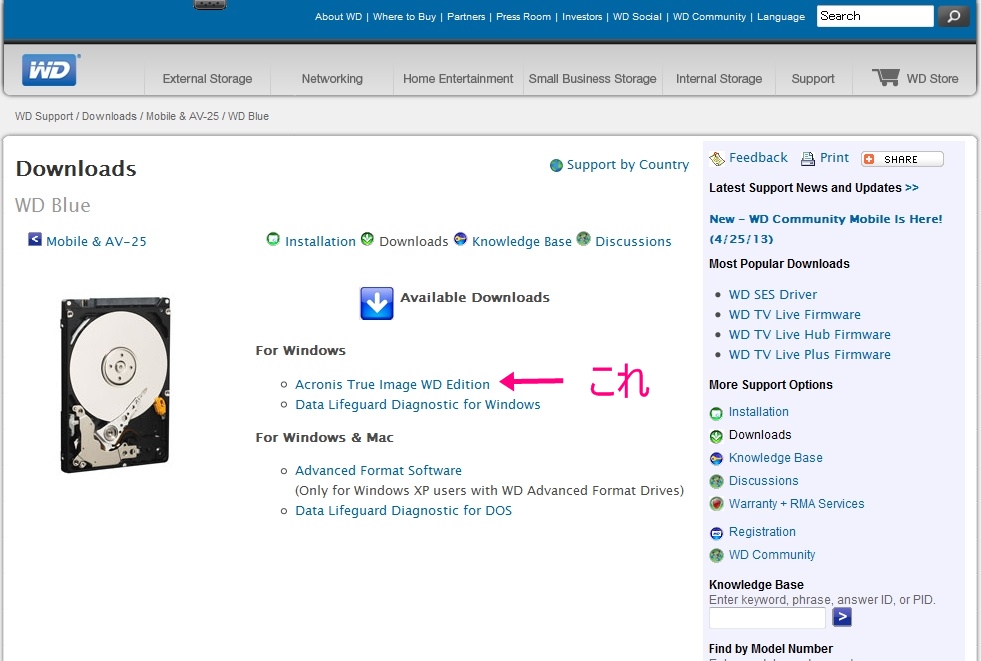Open the Home Entertainment menu

point(458,79)
